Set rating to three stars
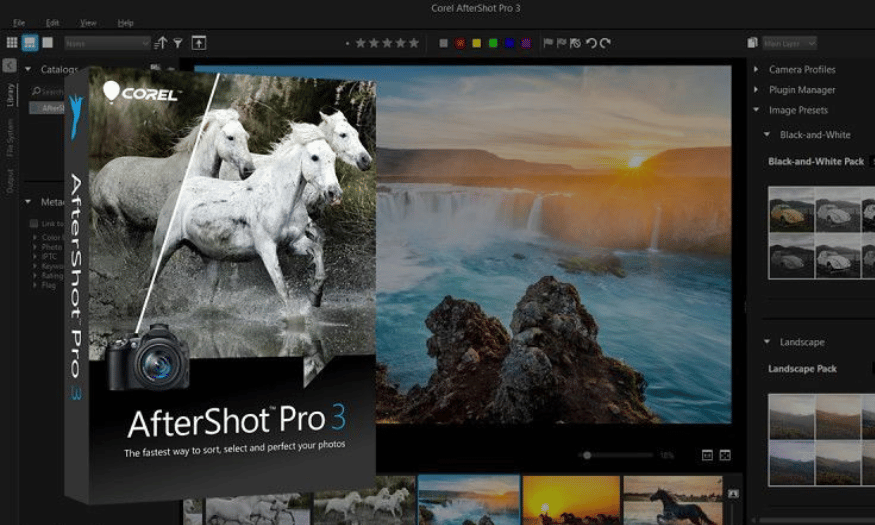Image resolution: width=875 pixels, height=525 pixels. pos(387,43)
